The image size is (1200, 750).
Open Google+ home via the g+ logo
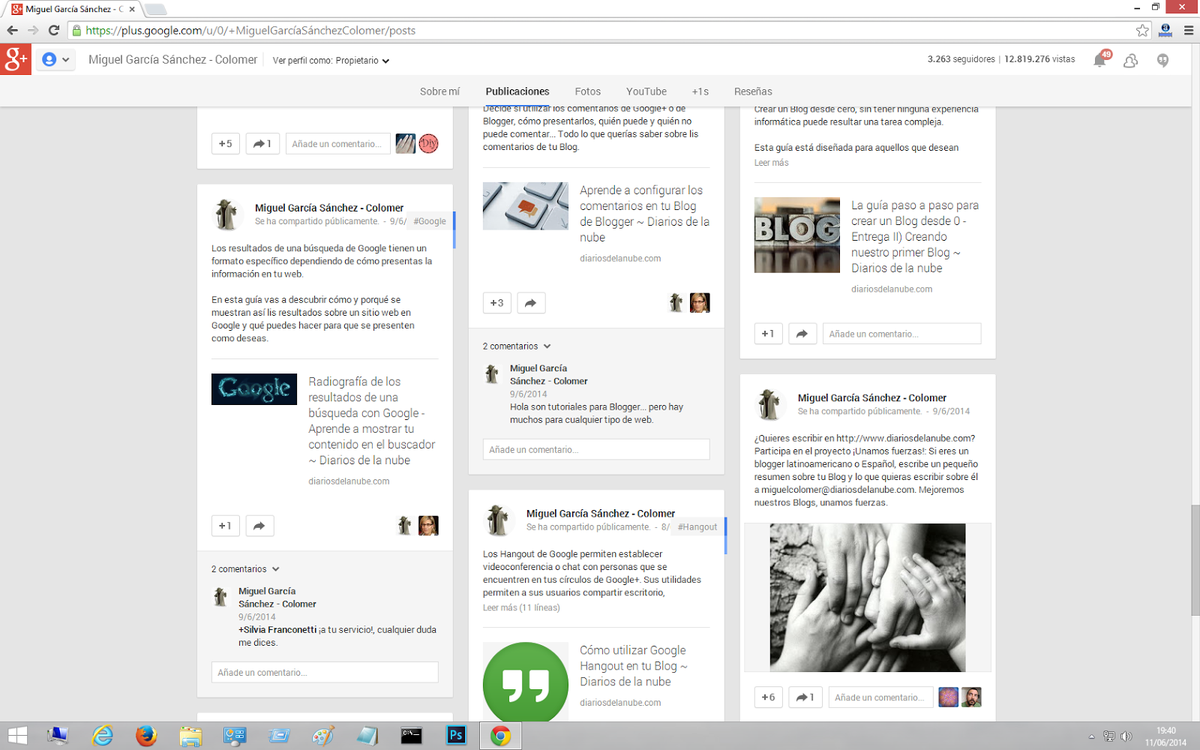click(x=15, y=60)
